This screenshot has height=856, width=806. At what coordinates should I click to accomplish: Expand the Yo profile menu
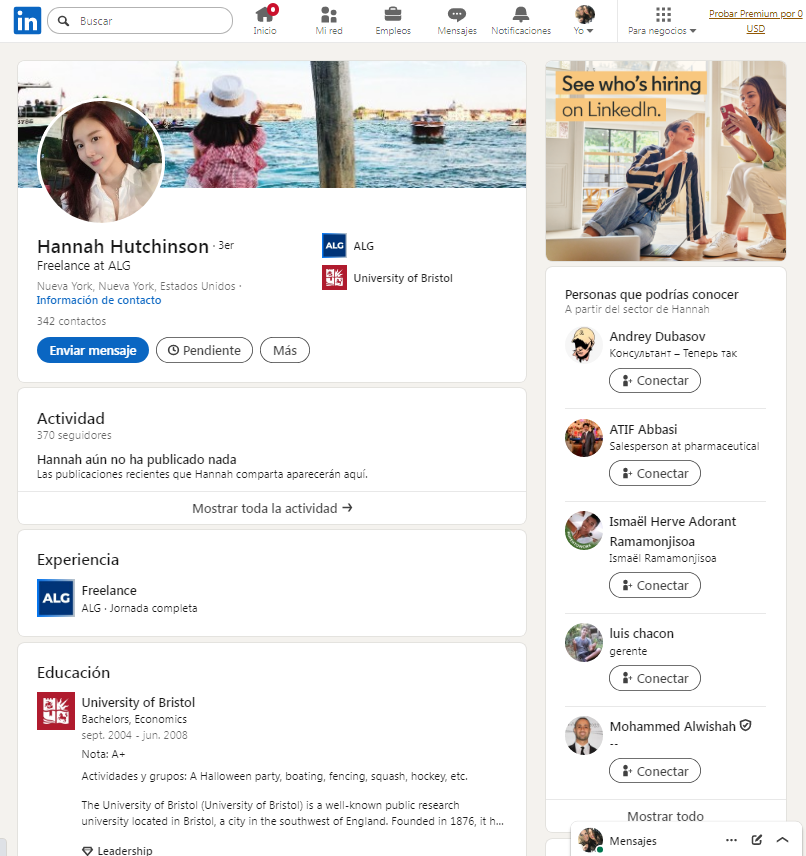click(584, 21)
